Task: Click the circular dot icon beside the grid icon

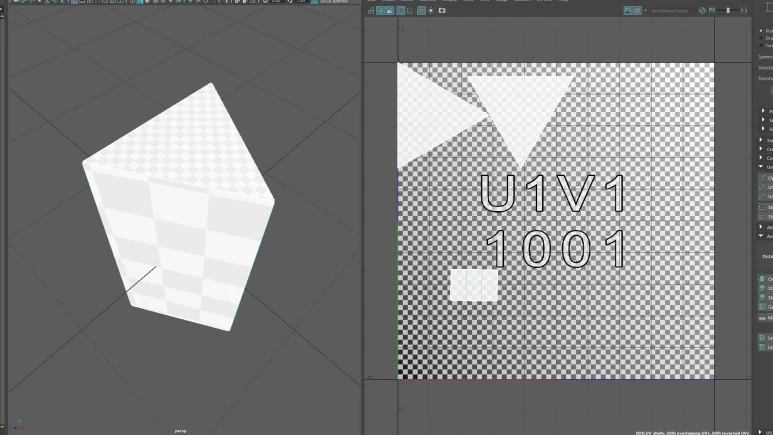Action: [431, 10]
